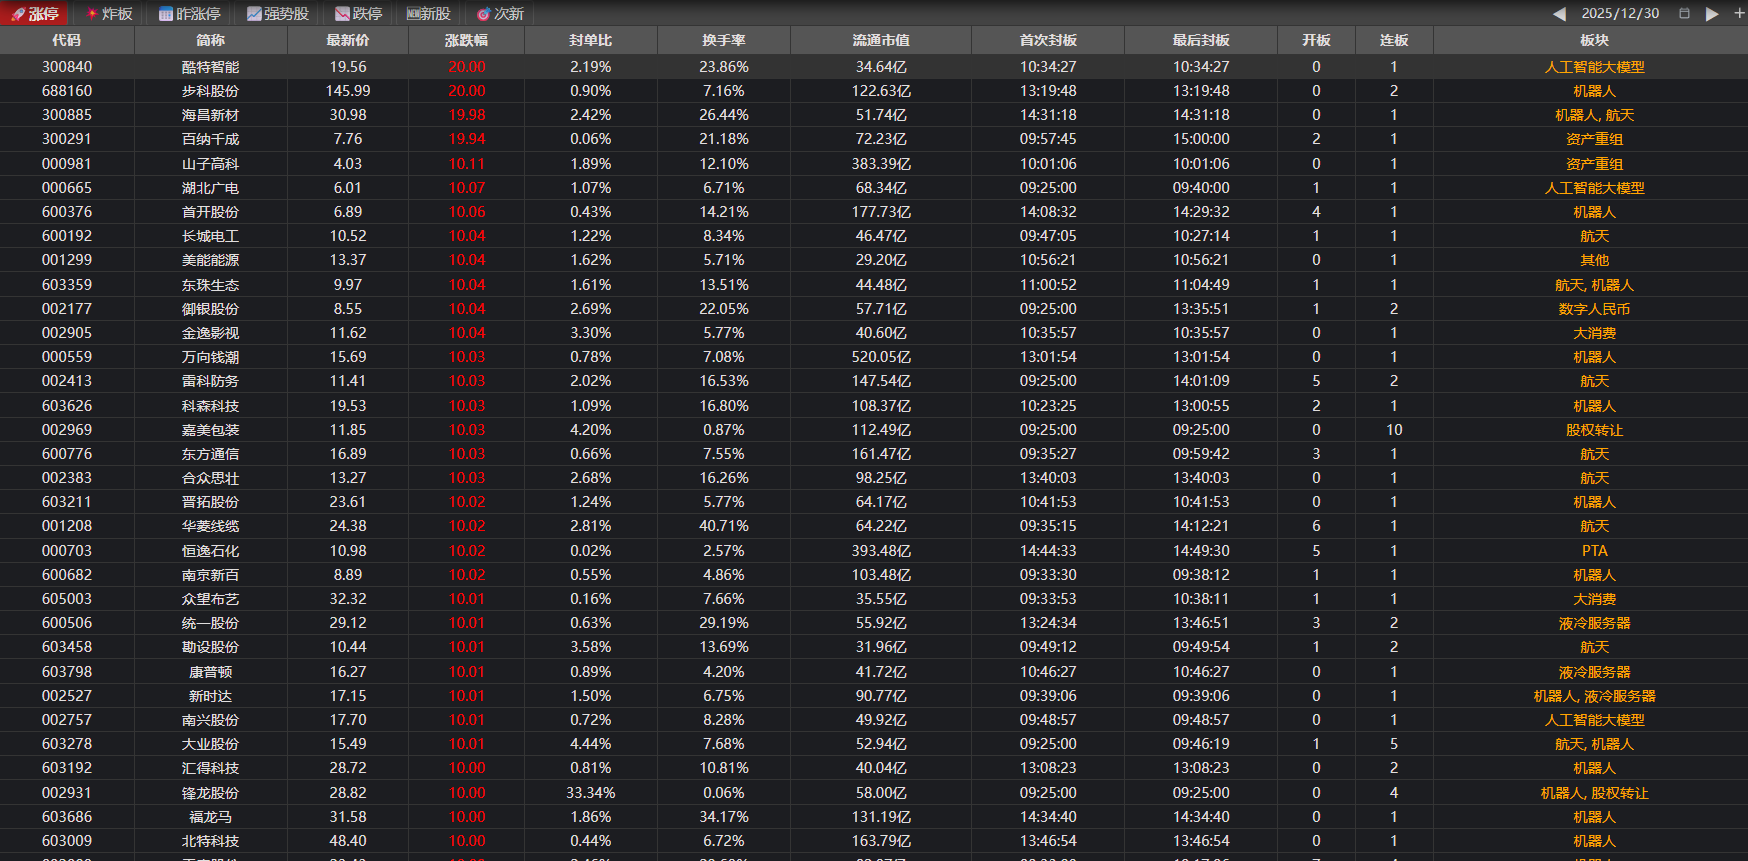This screenshot has height=861, width=1748.
Task: Click the plus icon at top right
Action: [1739, 14]
